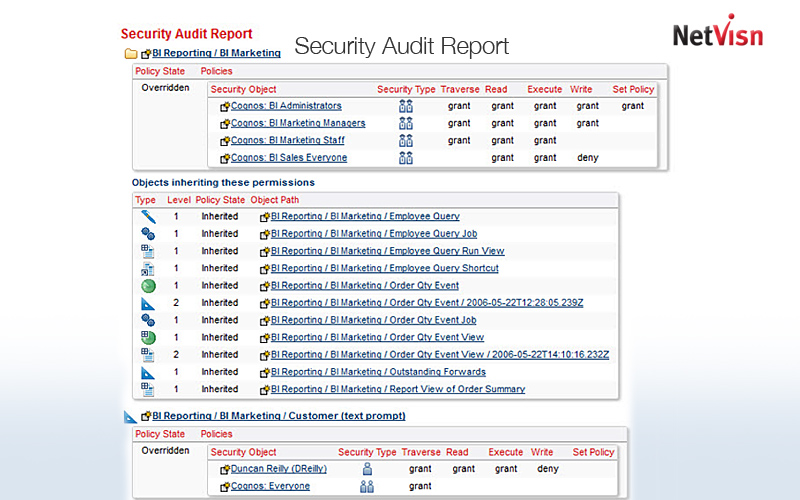The width and height of the screenshot is (800, 500).
Task: Click the blue triangle icon for 2006-05-22T12:28:05.239Z row
Action: click(x=148, y=304)
